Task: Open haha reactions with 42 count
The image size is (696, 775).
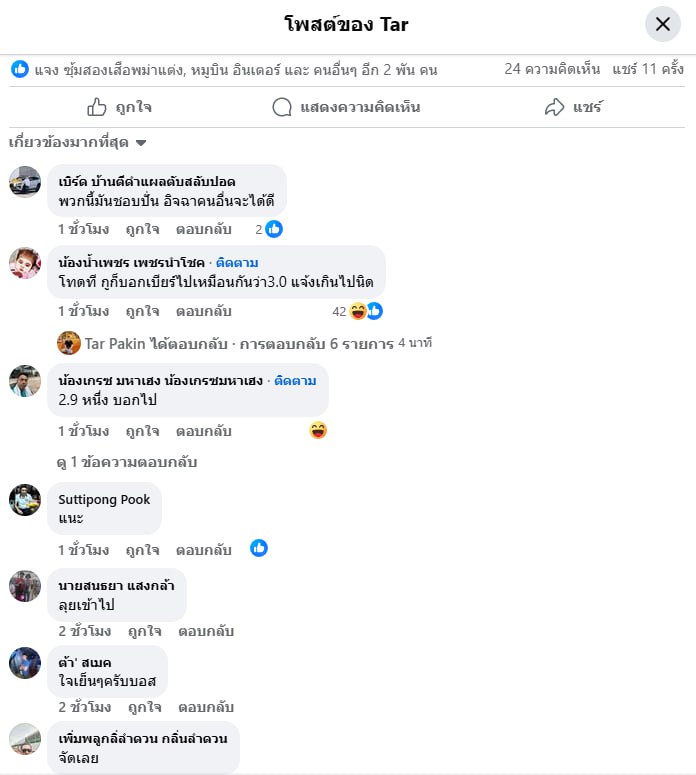Action: click(x=358, y=311)
